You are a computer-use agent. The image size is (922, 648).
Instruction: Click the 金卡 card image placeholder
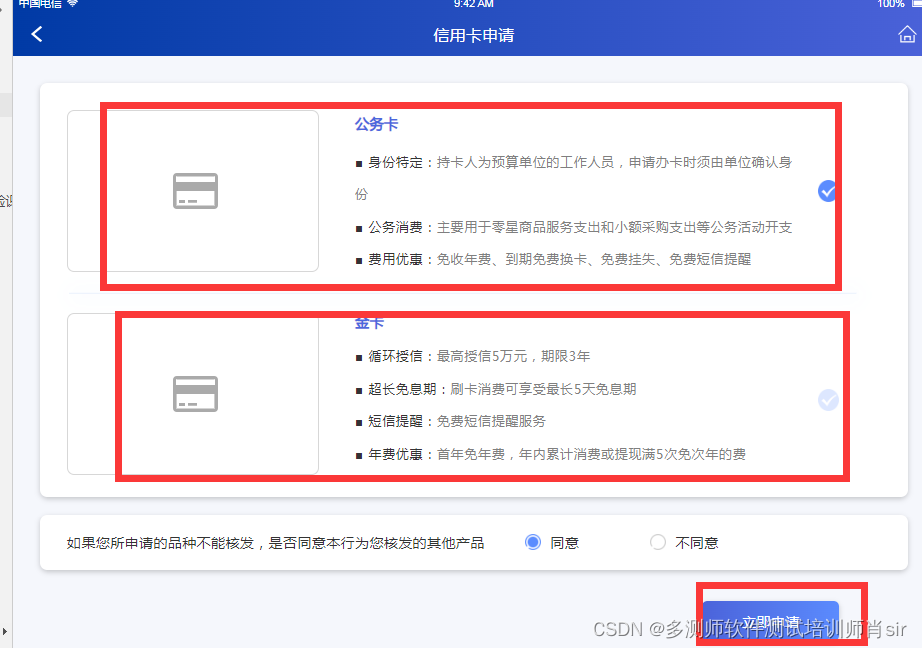[194, 393]
